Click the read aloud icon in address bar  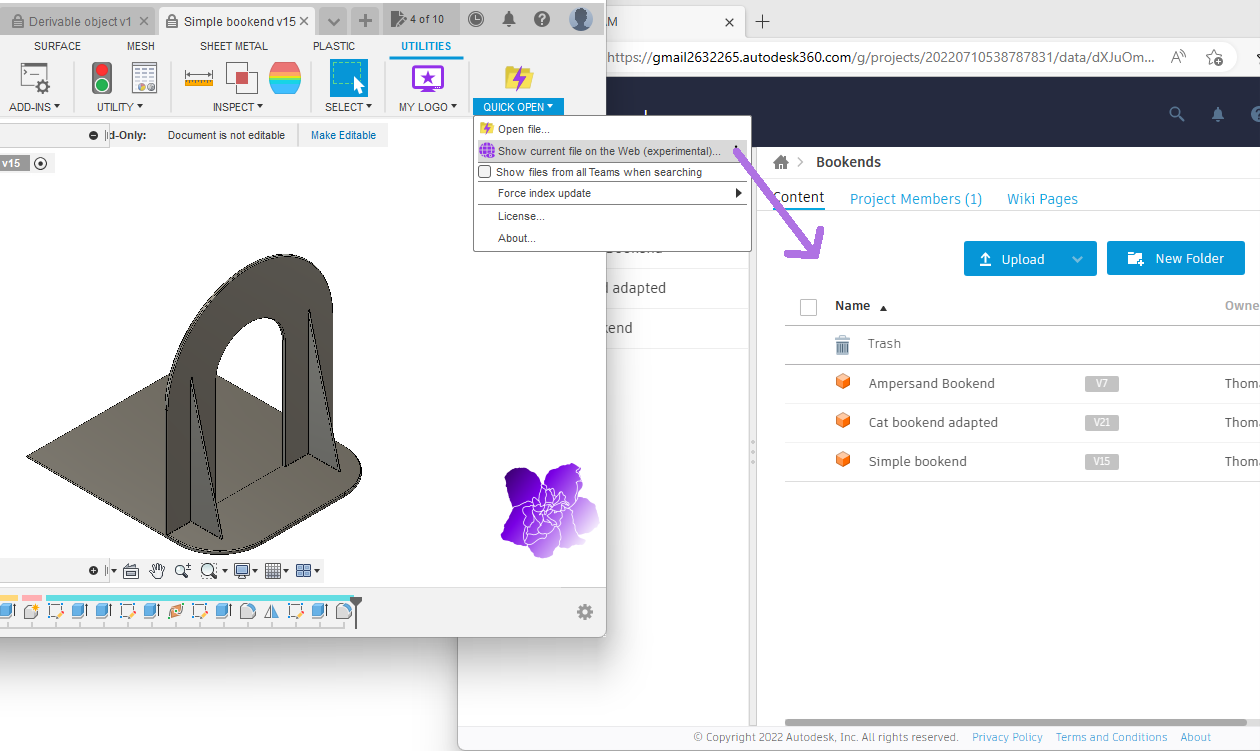coord(1179,57)
